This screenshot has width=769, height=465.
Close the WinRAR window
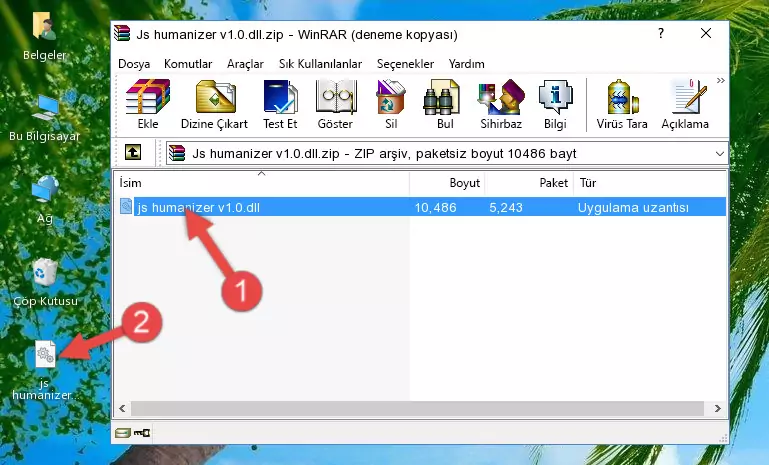pyautogui.click(x=706, y=33)
